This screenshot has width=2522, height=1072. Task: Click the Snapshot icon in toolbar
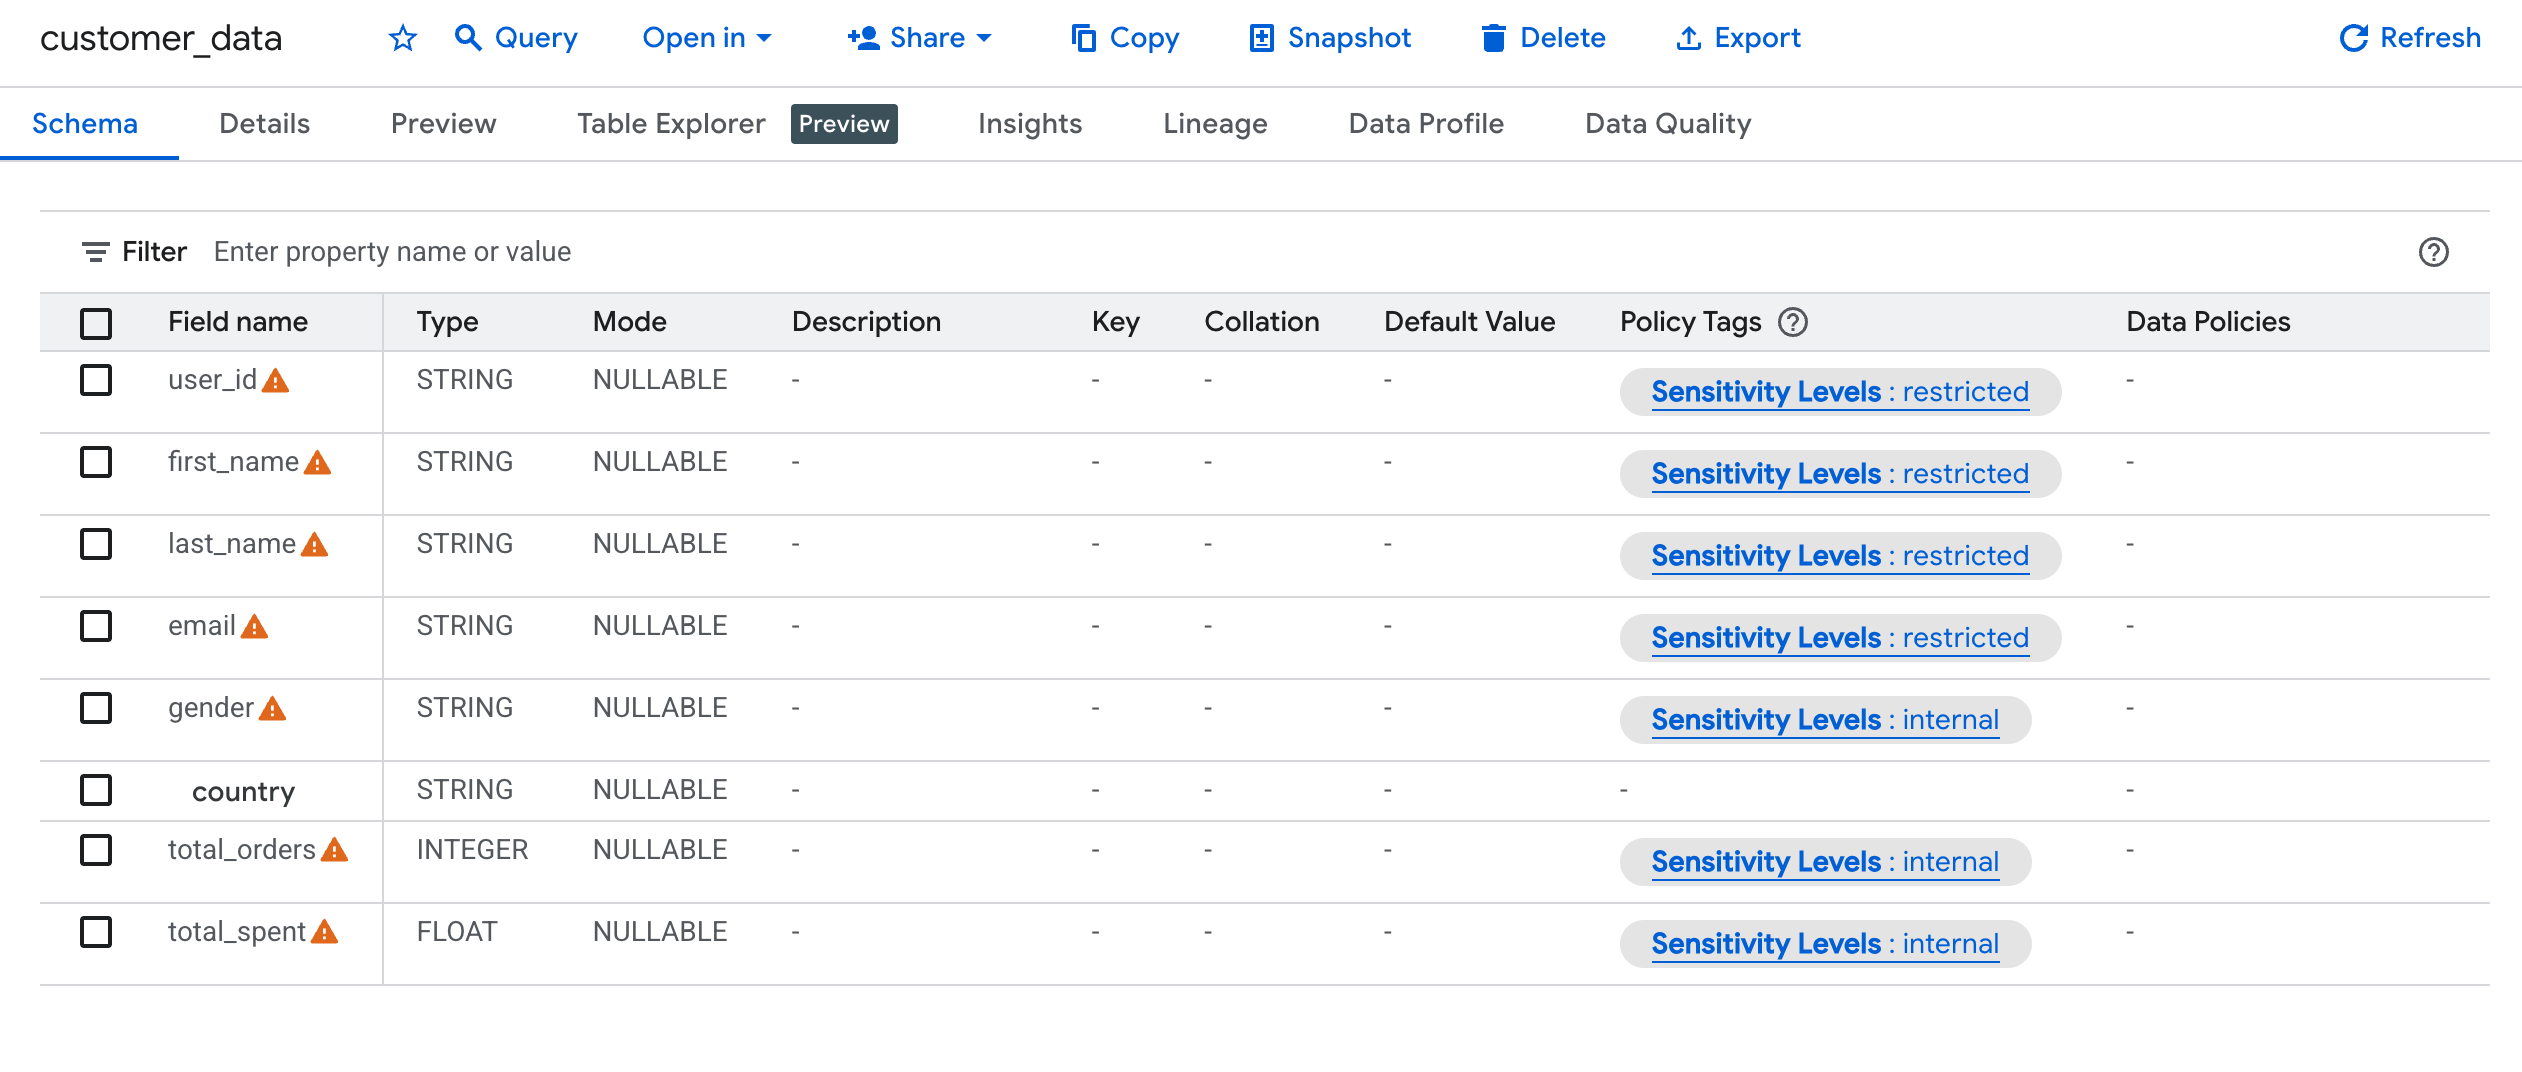click(x=1261, y=38)
